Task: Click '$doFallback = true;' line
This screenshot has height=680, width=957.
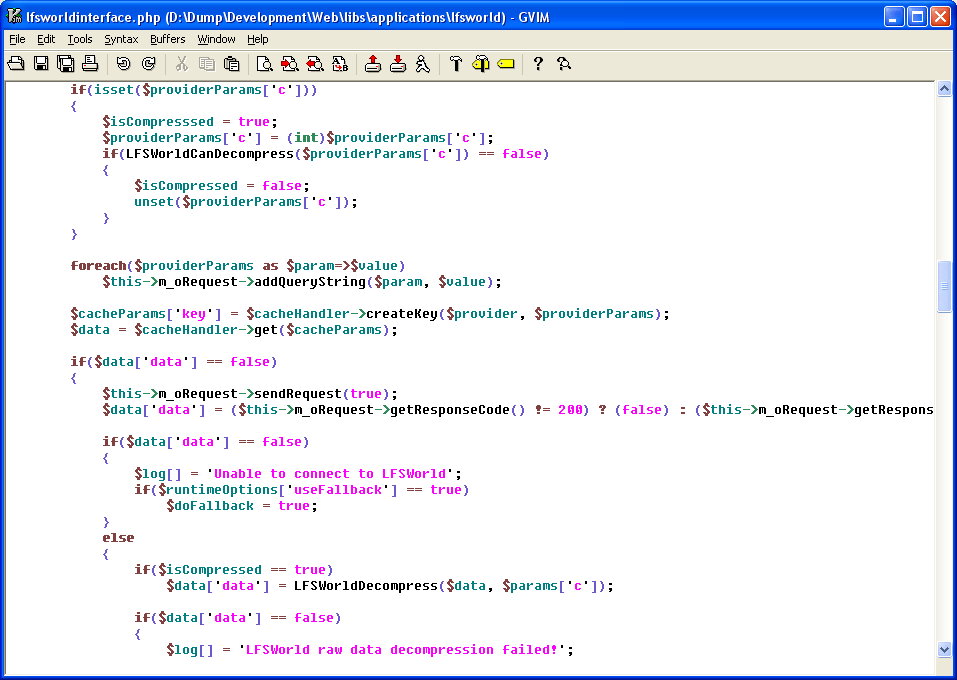Action: point(242,505)
